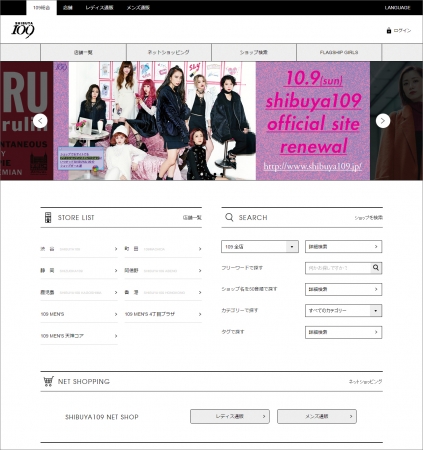This screenshot has width=423, height=450.
Task: Click the SHIBUYA 109 logo
Action: coord(23,30)
